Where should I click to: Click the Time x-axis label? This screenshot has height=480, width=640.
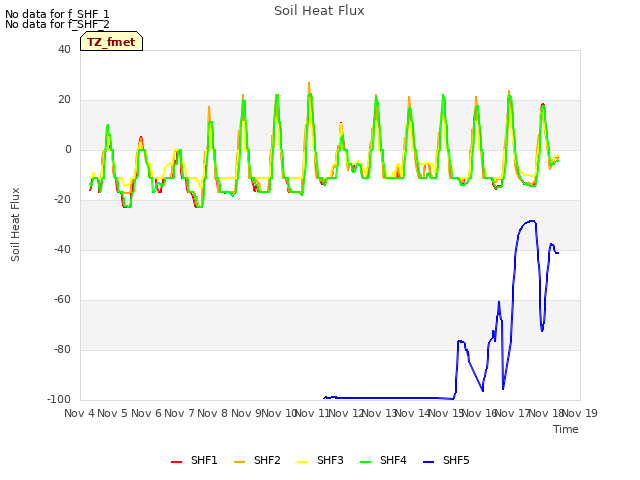tap(566, 429)
